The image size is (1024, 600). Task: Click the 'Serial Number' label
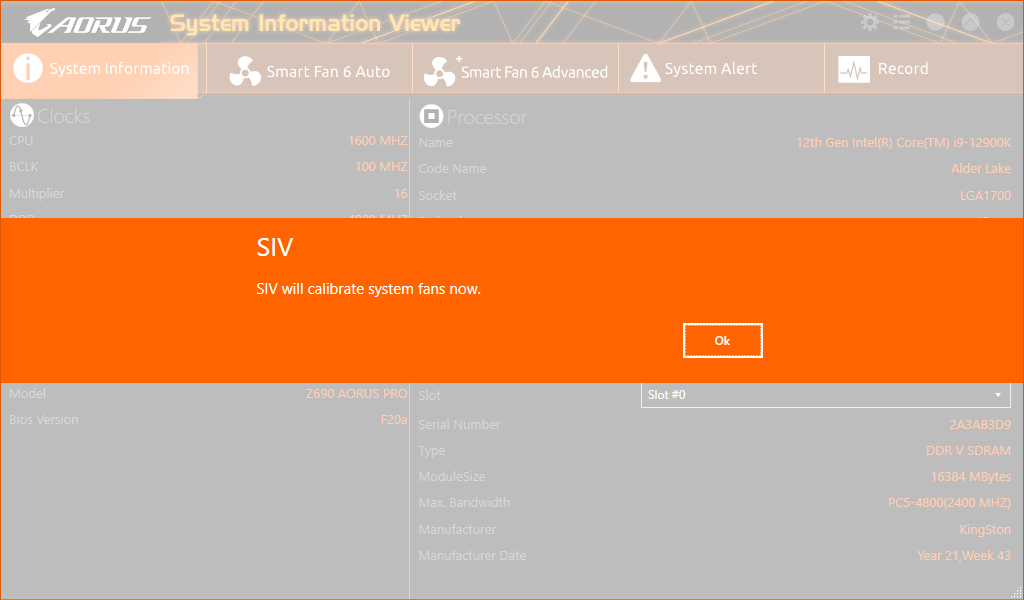click(x=459, y=424)
